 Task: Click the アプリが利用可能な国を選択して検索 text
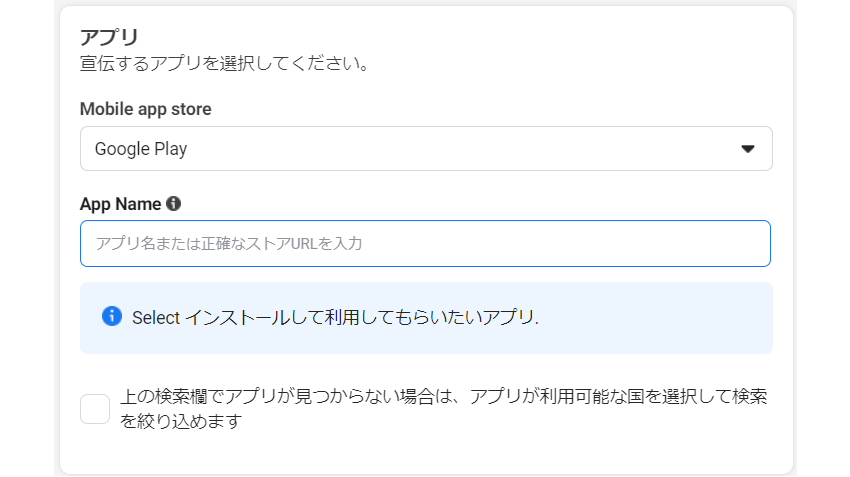coord(618,397)
